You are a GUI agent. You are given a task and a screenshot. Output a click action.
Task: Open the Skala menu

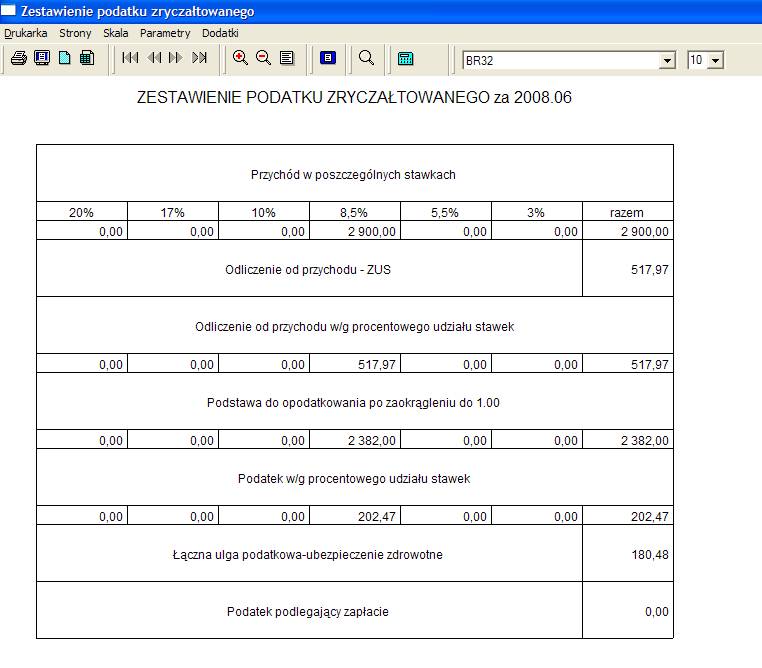click(115, 33)
